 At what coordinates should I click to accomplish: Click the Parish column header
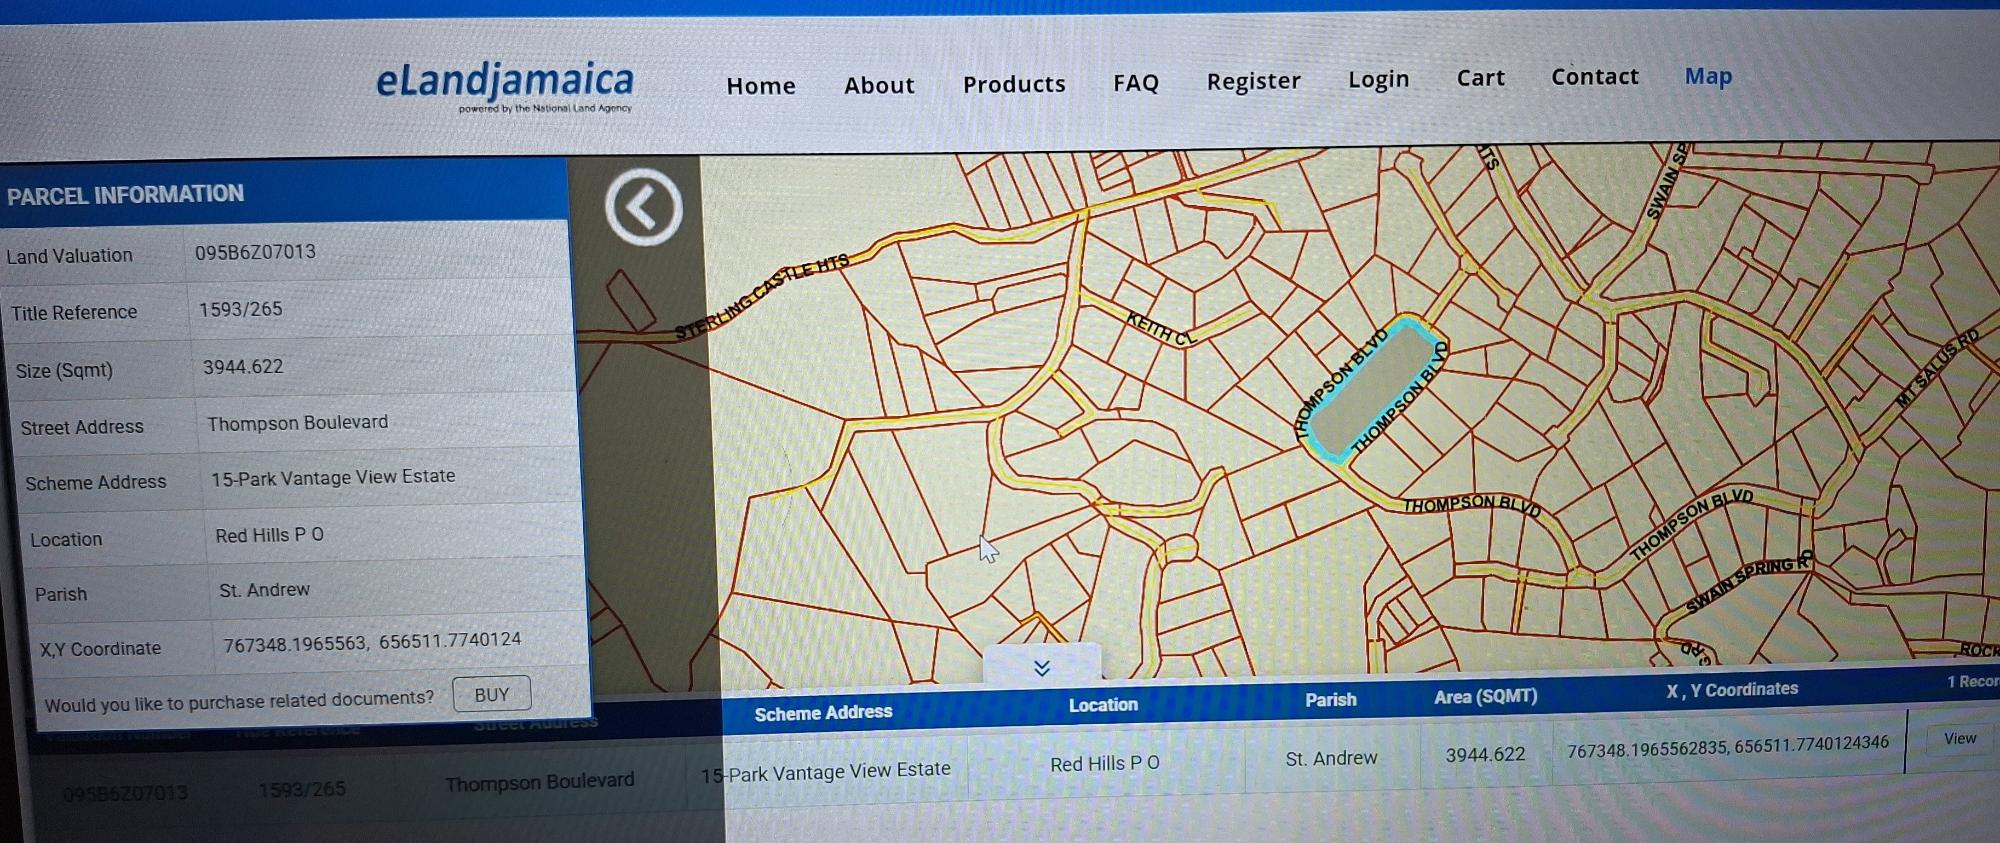[1330, 700]
